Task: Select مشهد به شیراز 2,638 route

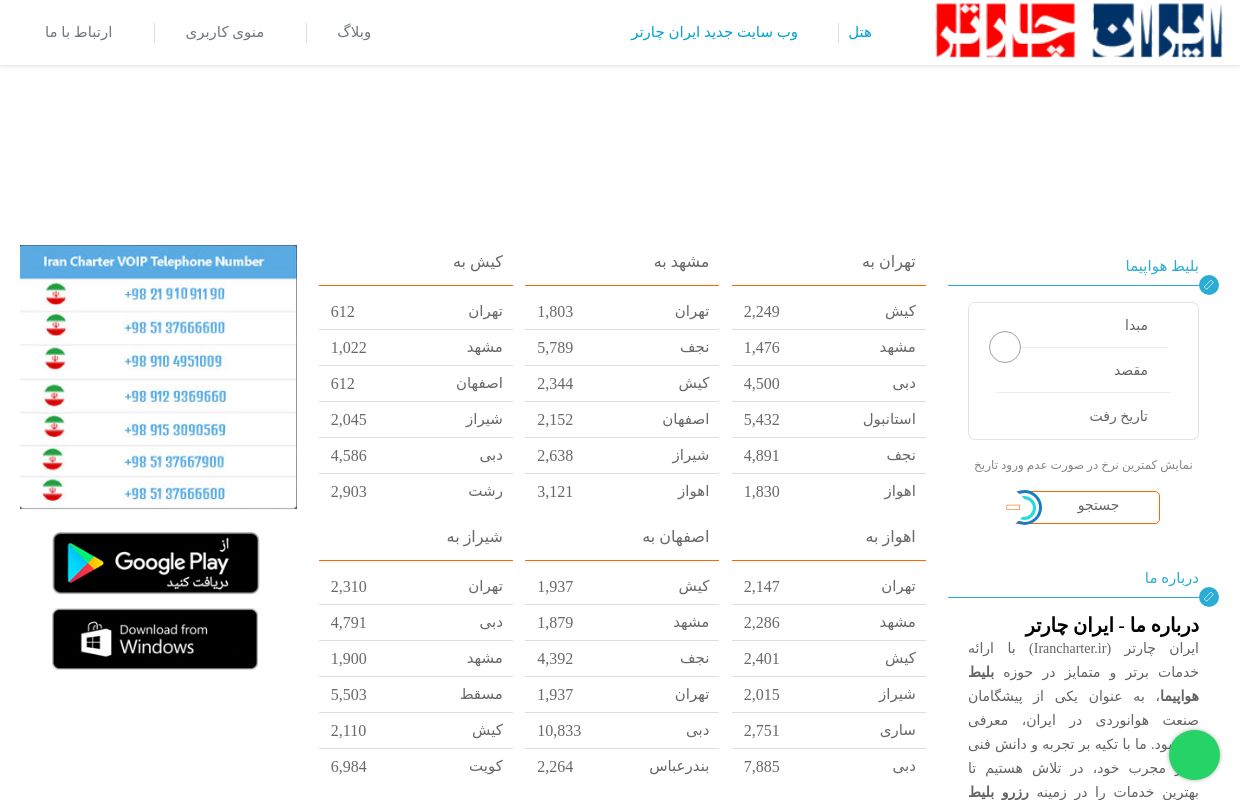Action: point(622,456)
